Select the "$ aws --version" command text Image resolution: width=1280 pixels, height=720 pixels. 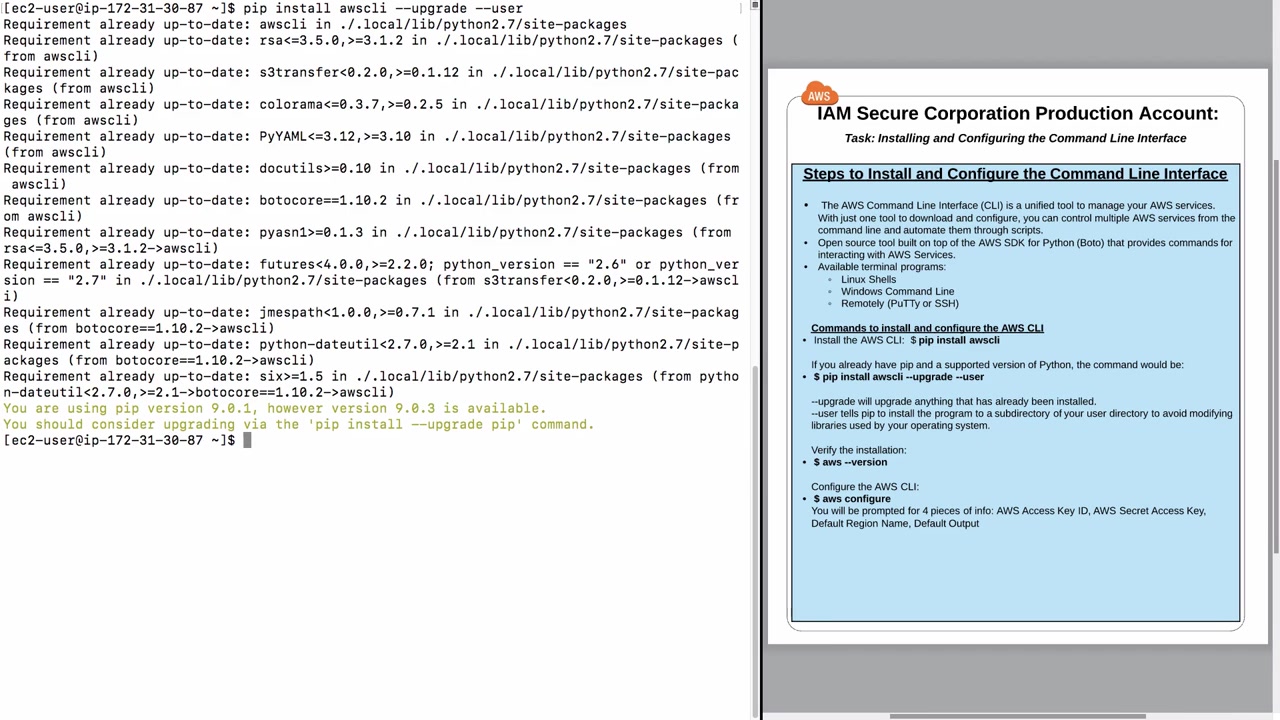coord(850,462)
